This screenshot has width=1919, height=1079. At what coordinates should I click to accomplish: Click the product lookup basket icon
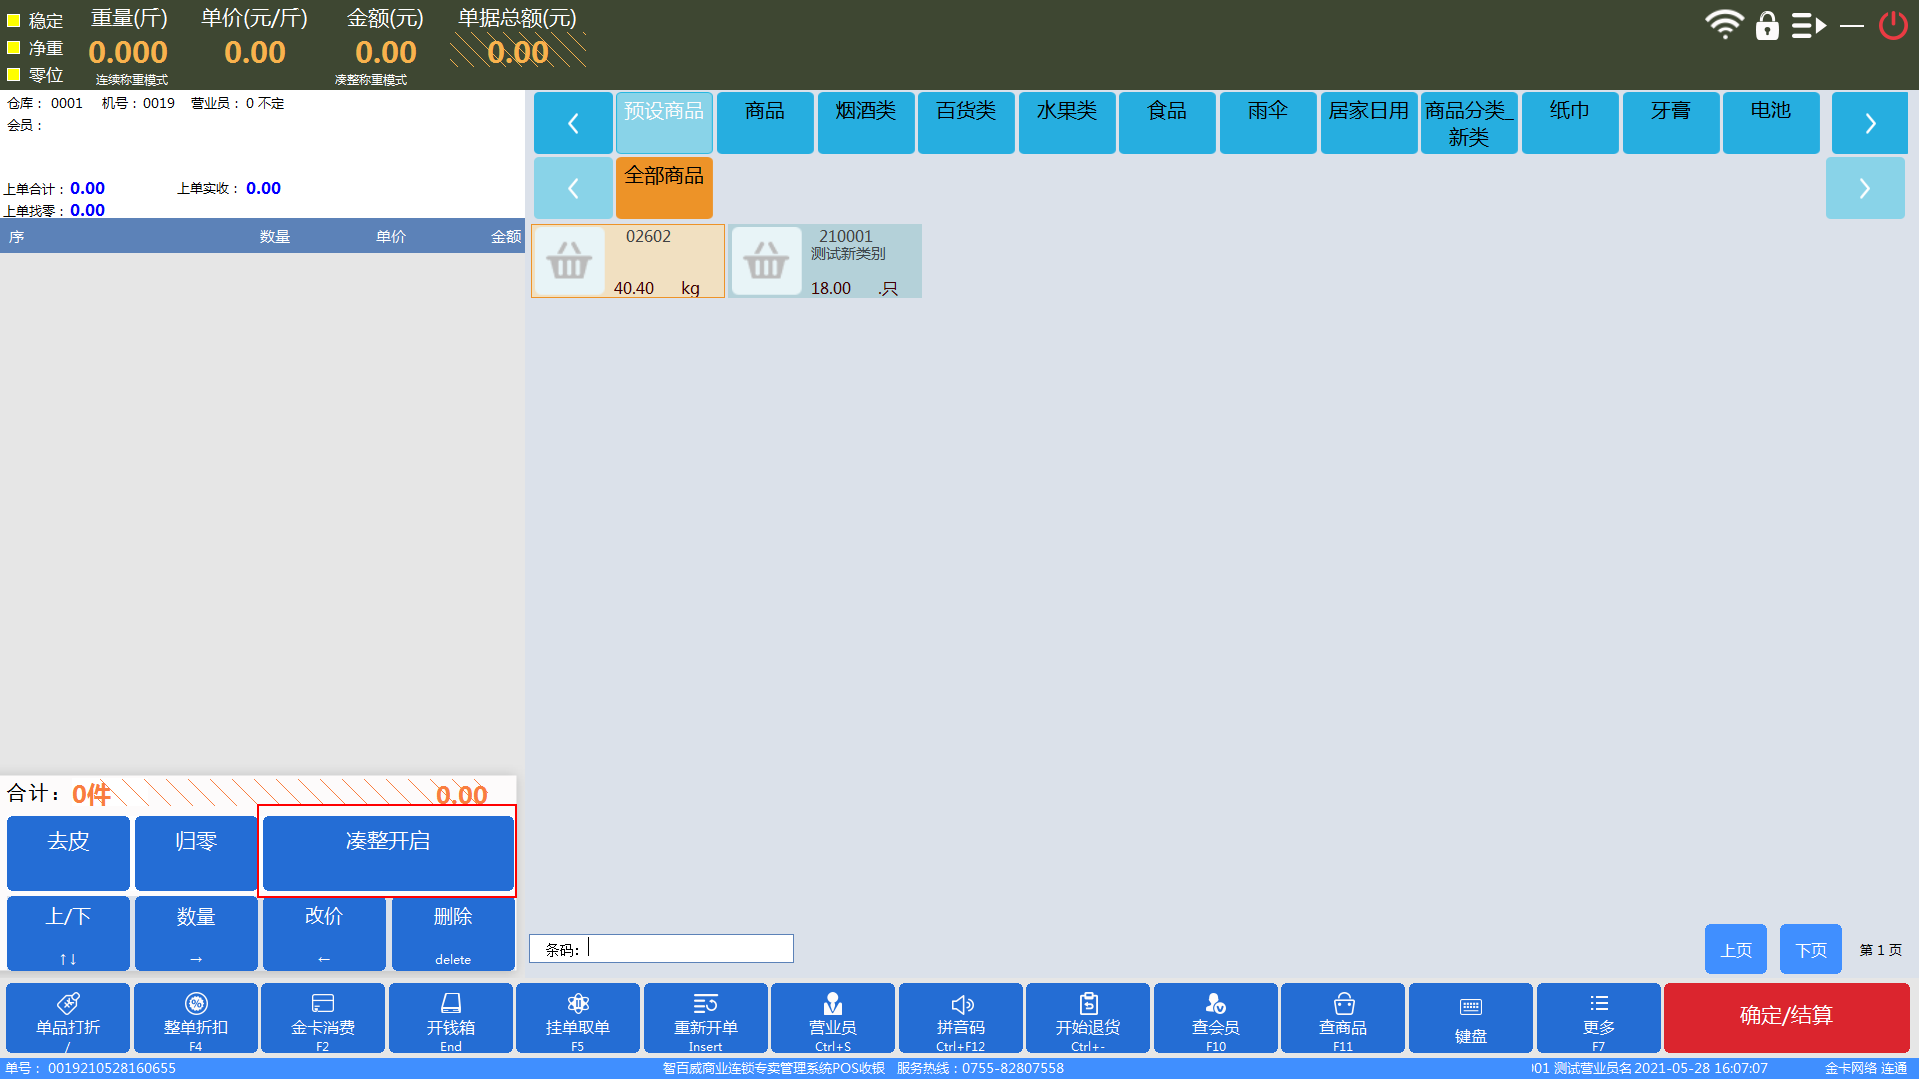click(1344, 1003)
